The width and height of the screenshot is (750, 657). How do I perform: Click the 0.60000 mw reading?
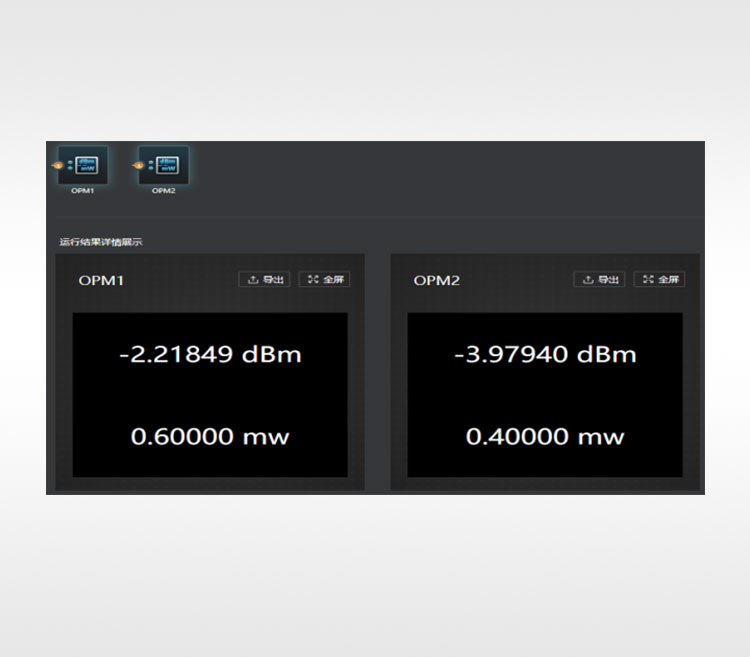point(210,437)
